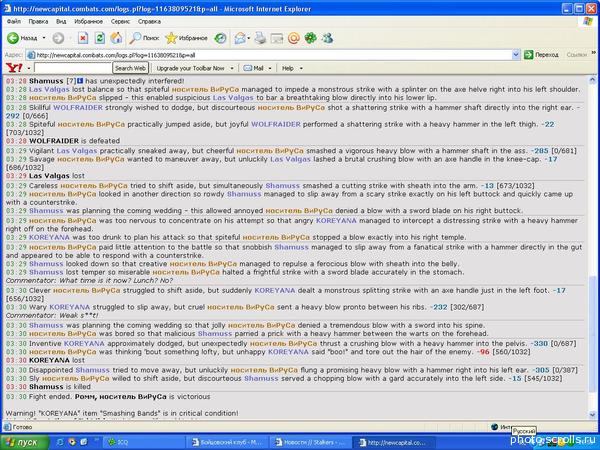Click the -330 damage value
Viewport: 600px width, 450px height.
[538, 344]
